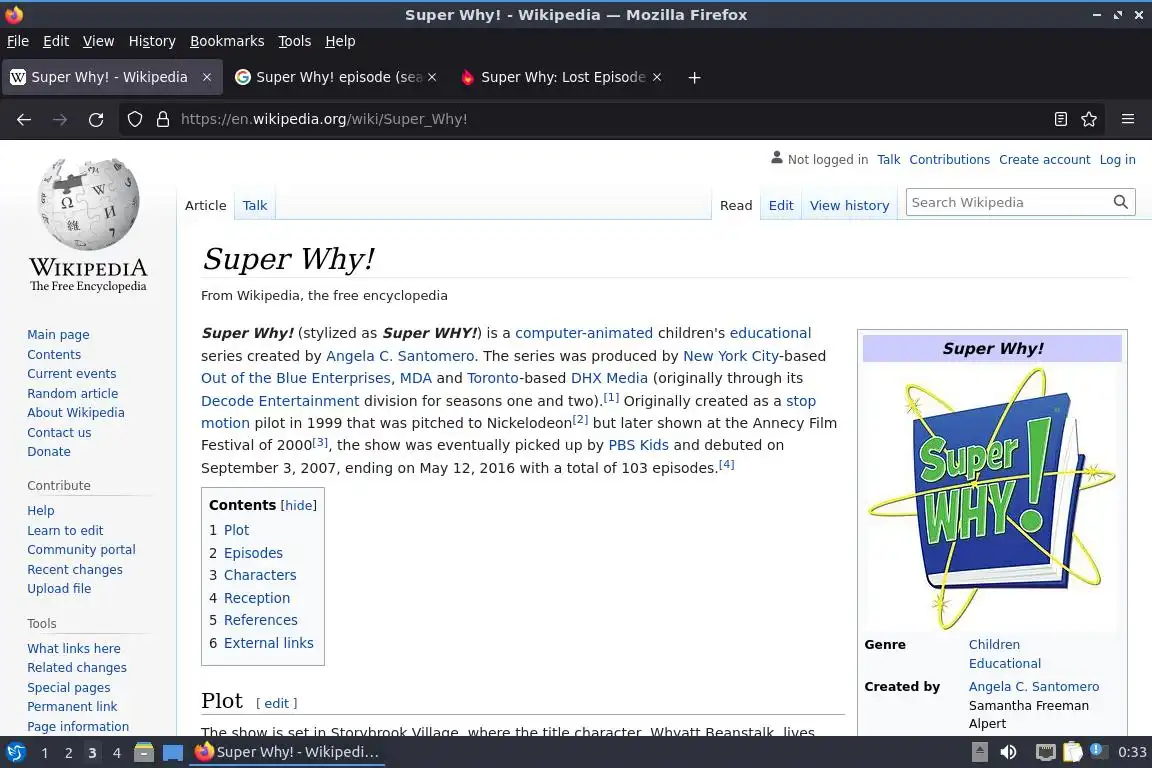Click the volume speaker tray icon
Image resolution: width=1152 pixels, height=768 pixels.
click(1008, 752)
